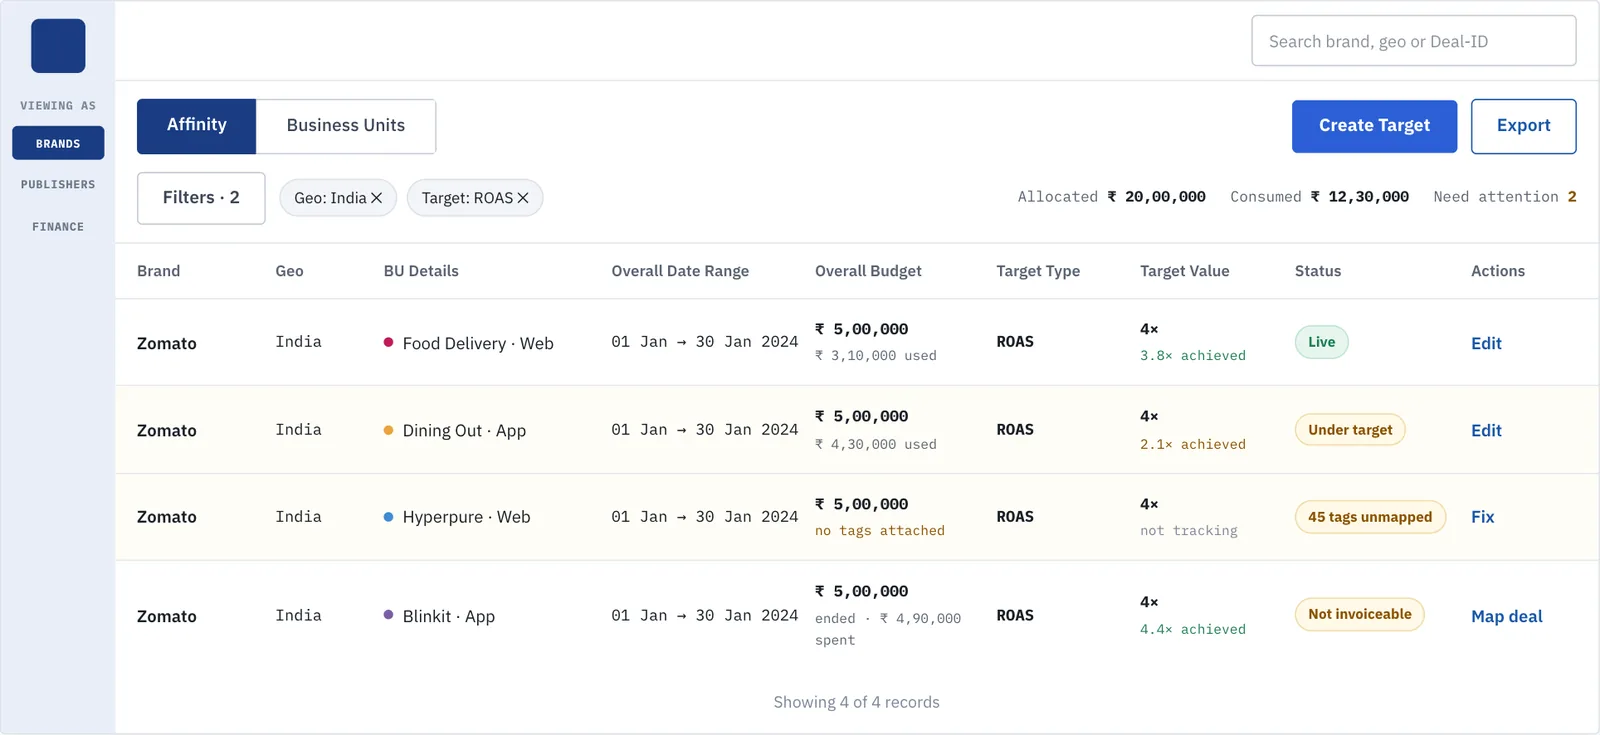Click the Not invoiceable status badge

[1359, 614]
